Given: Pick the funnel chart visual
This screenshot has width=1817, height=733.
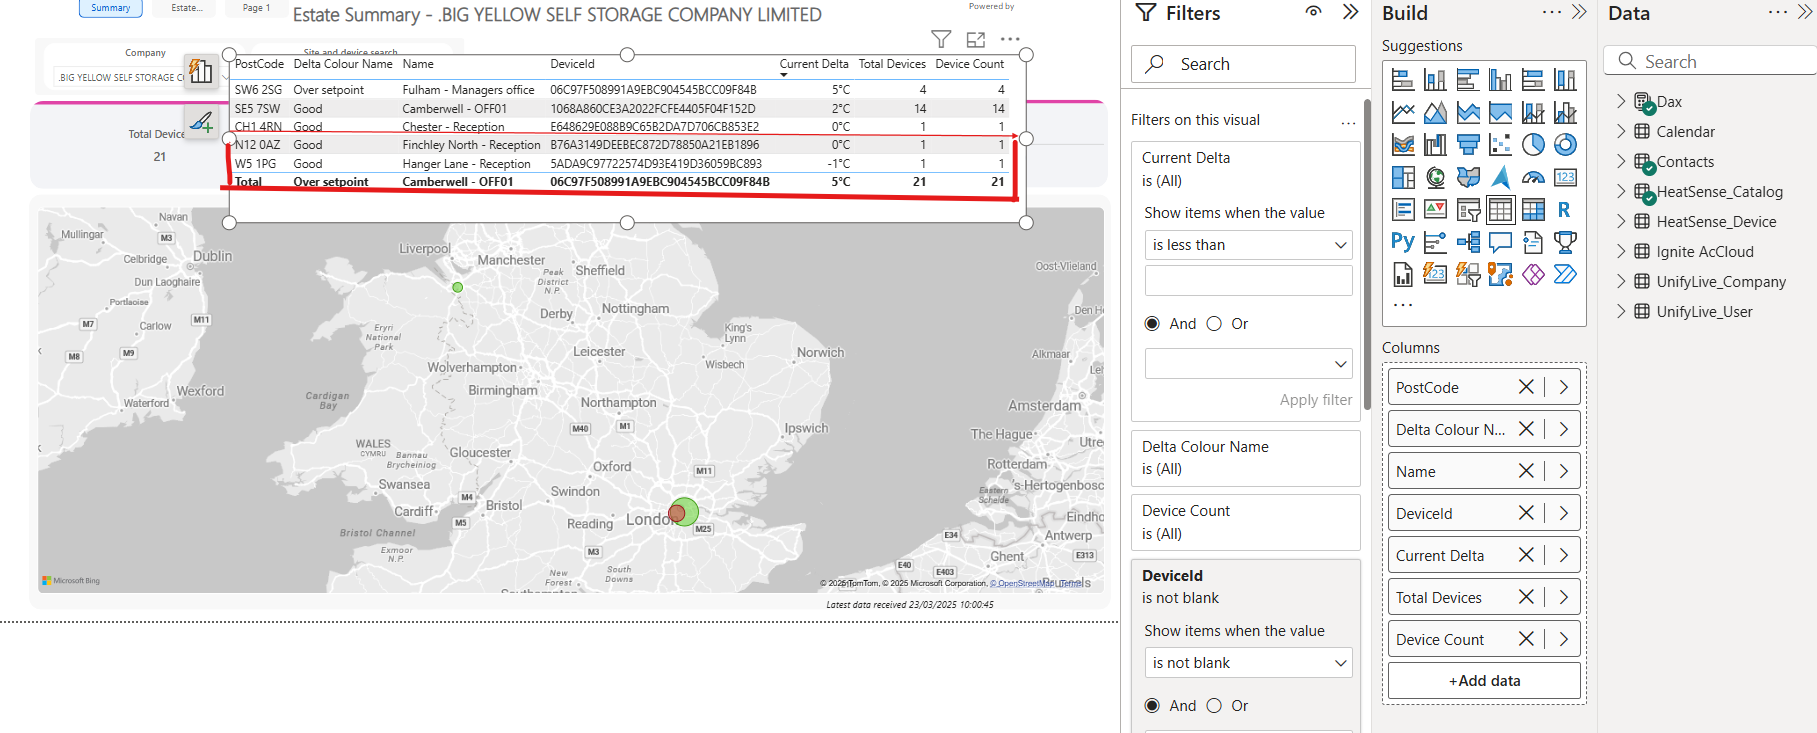Looking at the screenshot, I should pyautogui.click(x=1468, y=145).
